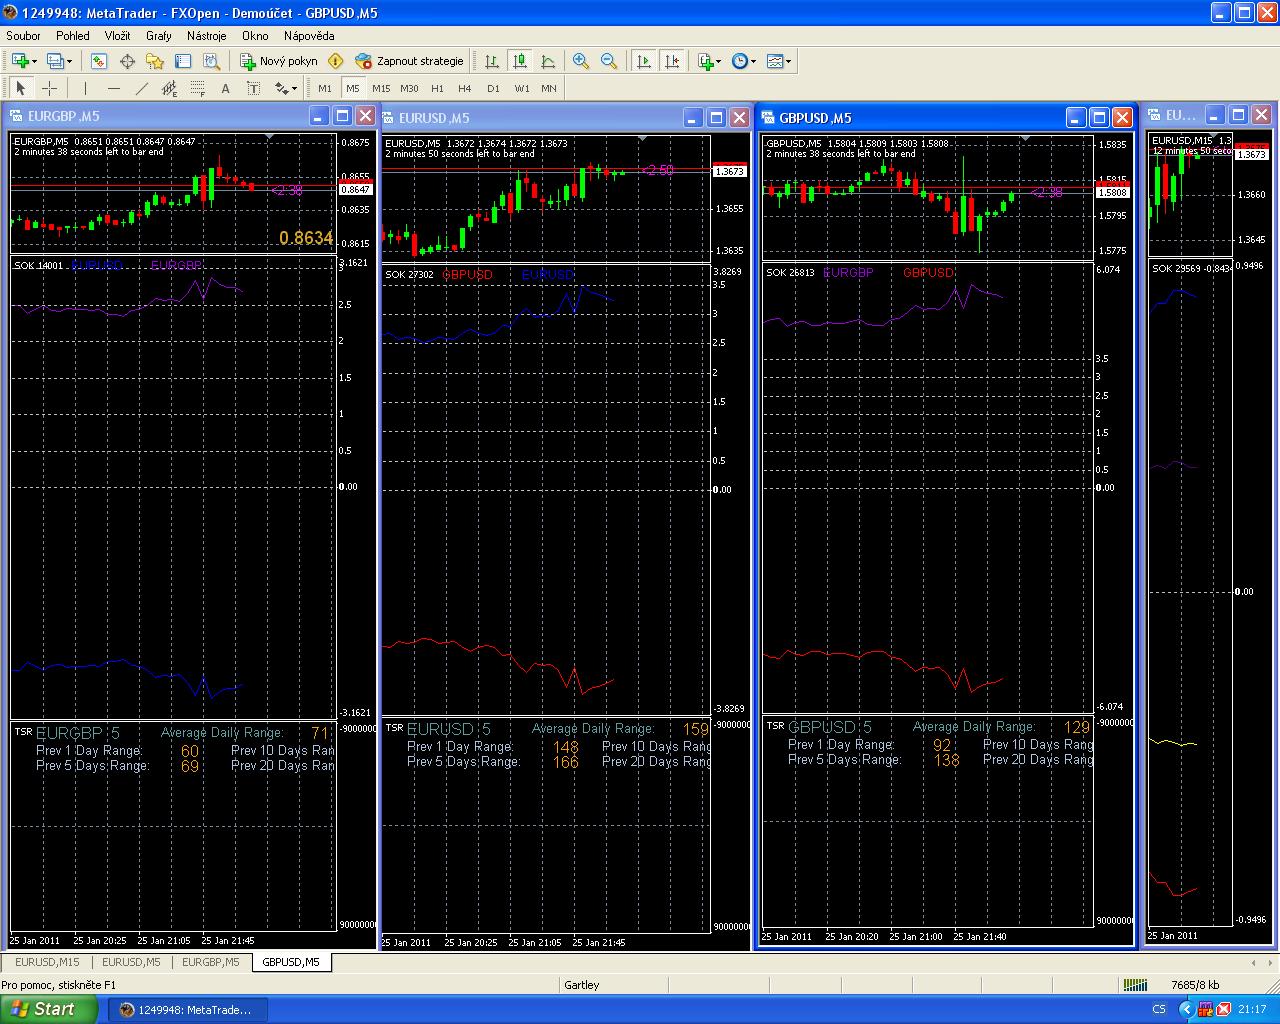Open the Strategy Tester icon
Screen dimensions: 1280x1024
tap(211, 61)
